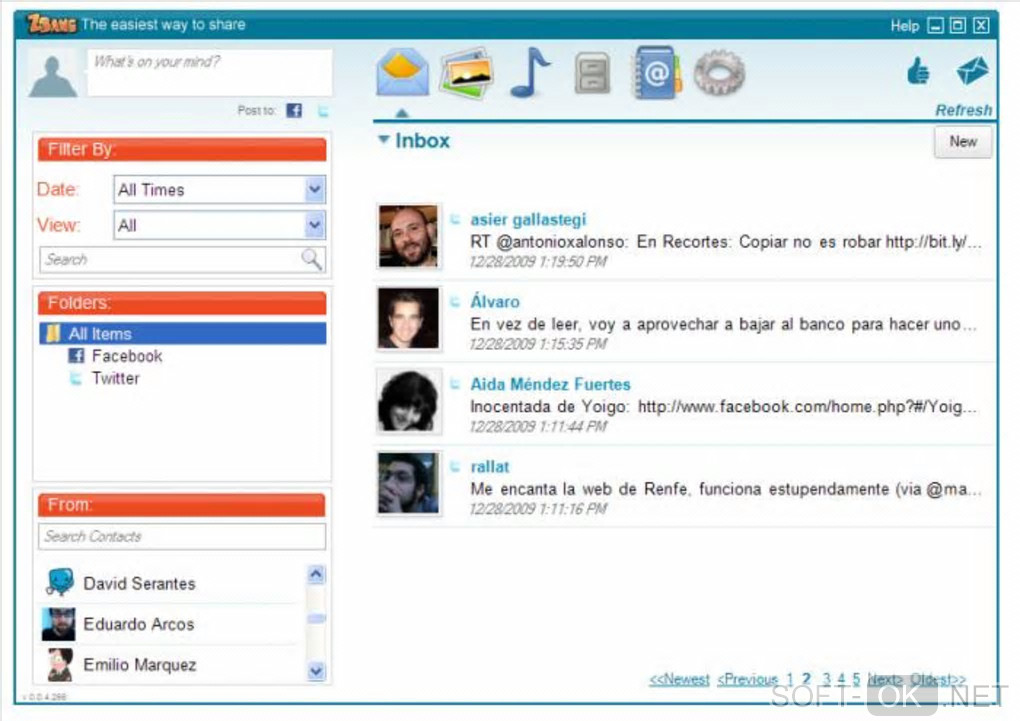
Task: Click the What's on your mind field
Action: 209,72
